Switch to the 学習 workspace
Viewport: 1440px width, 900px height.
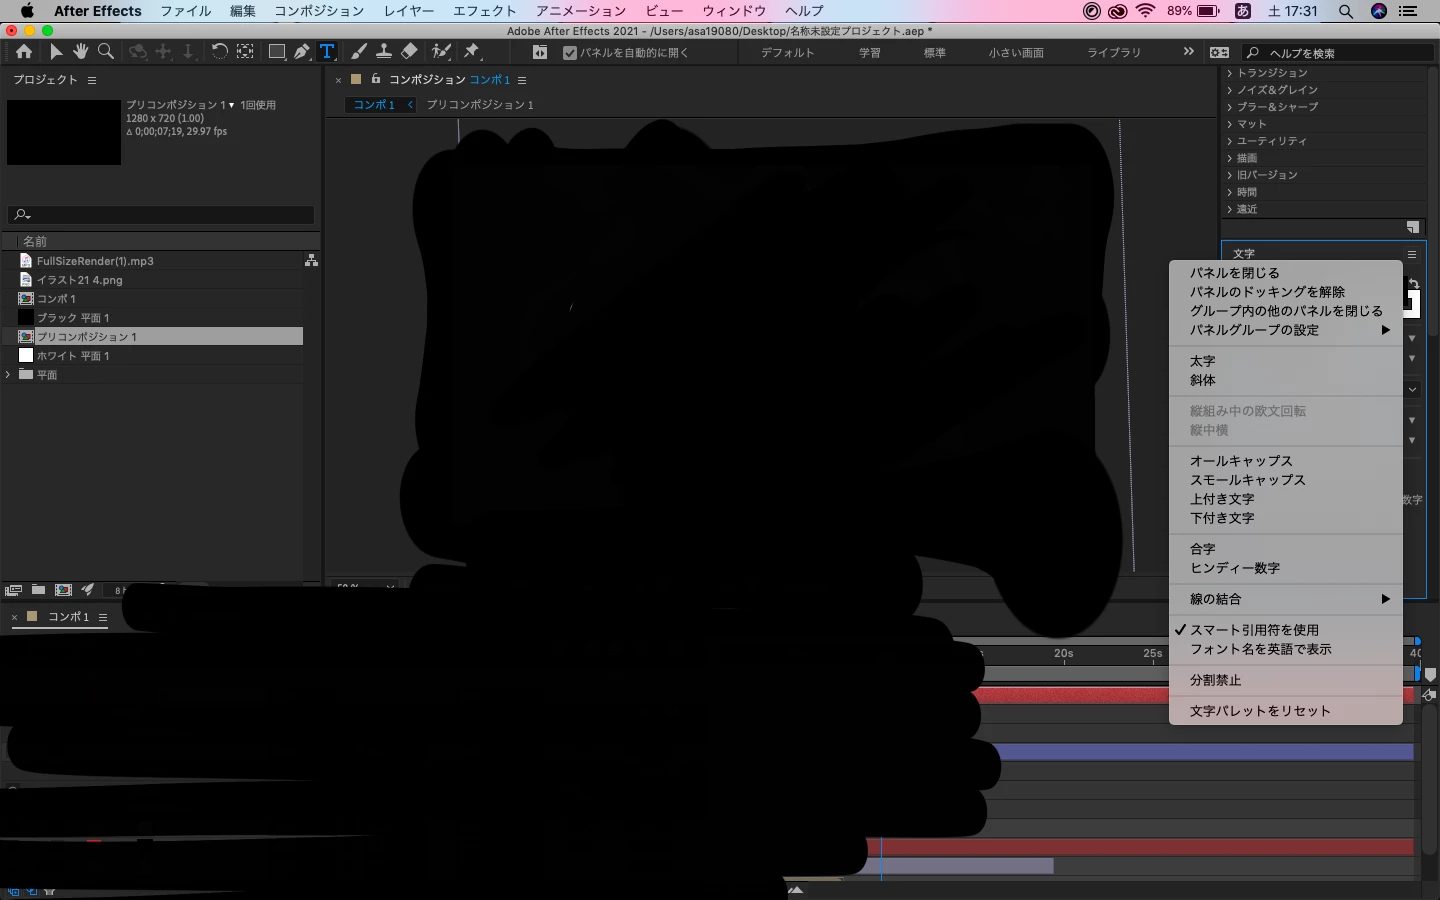870,53
